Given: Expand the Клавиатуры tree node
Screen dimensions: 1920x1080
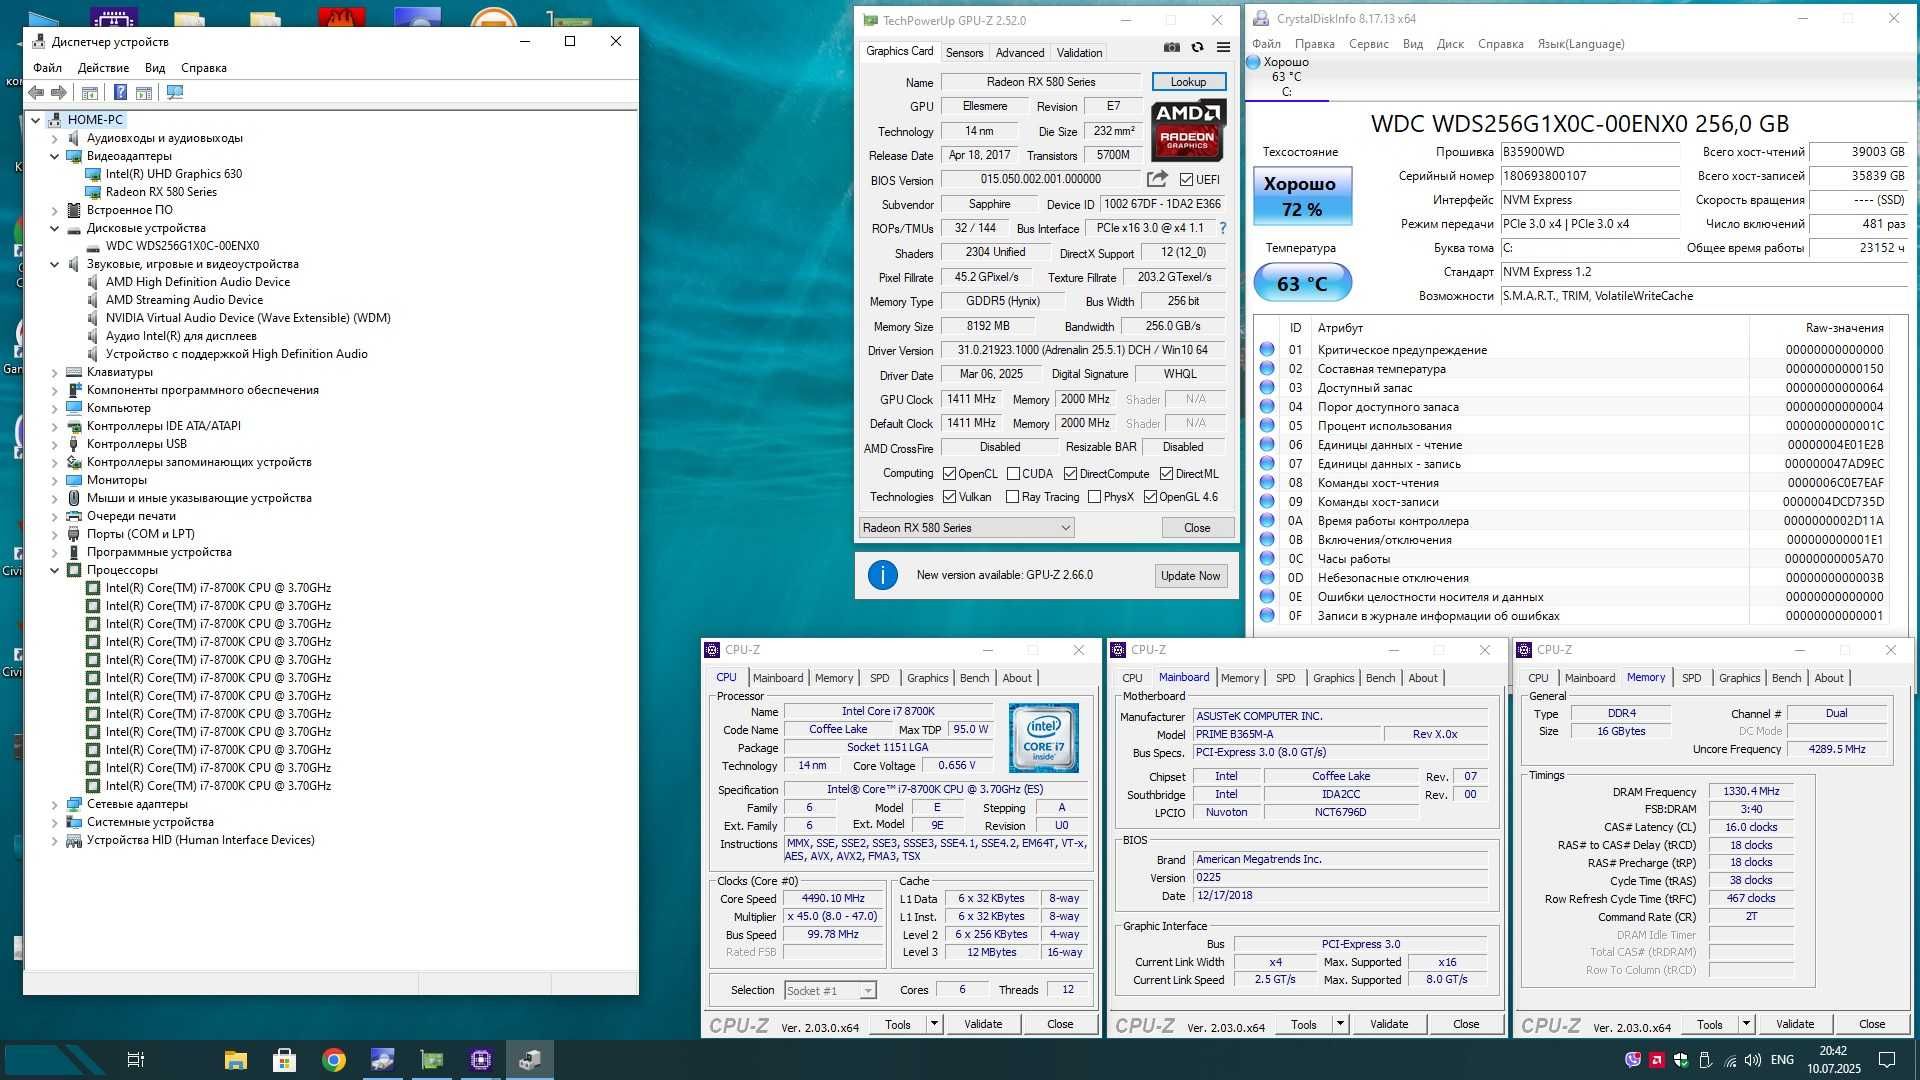Looking at the screenshot, I should point(55,372).
